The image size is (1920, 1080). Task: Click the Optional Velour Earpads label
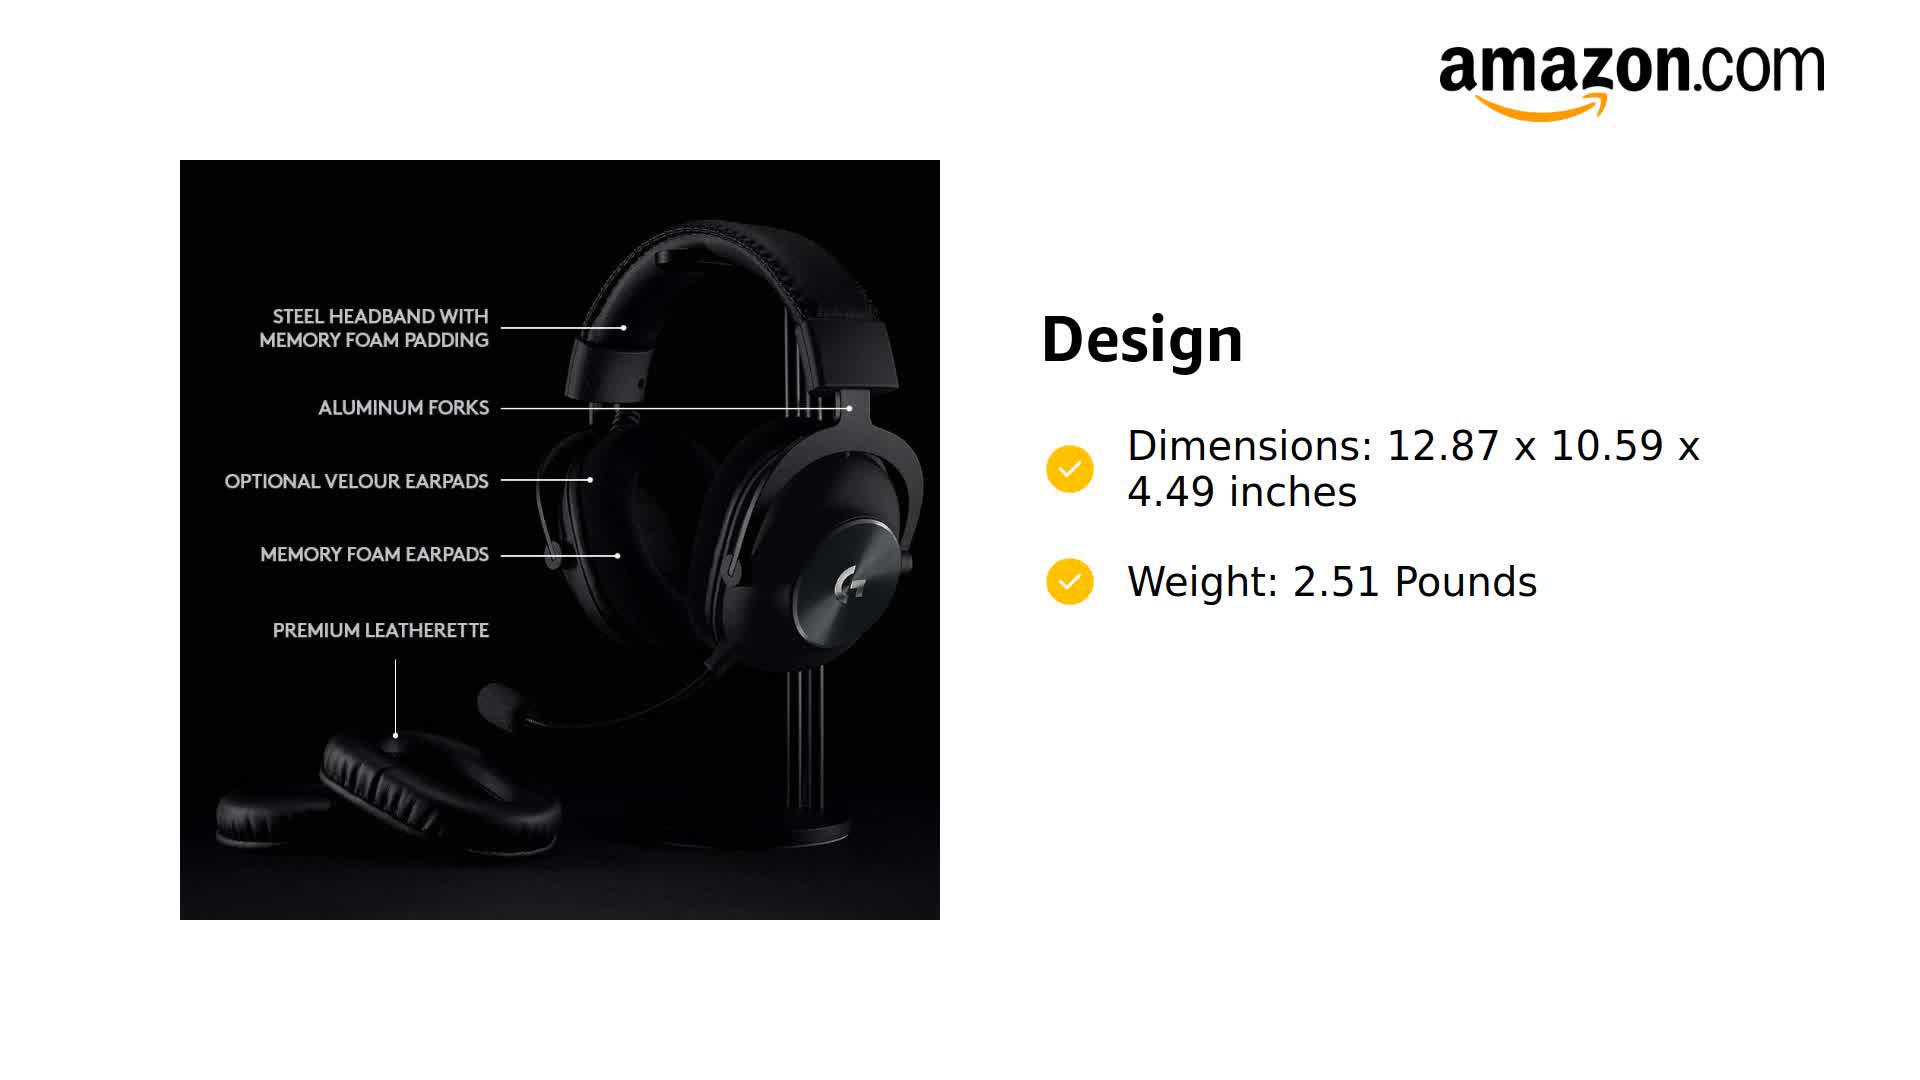point(356,481)
